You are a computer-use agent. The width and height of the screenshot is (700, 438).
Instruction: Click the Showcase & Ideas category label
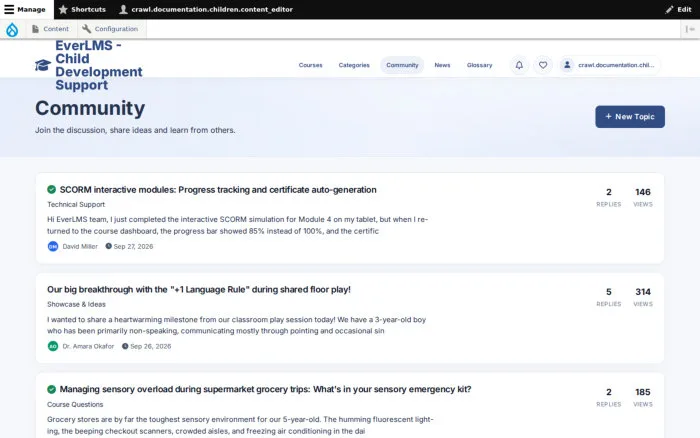(76, 305)
